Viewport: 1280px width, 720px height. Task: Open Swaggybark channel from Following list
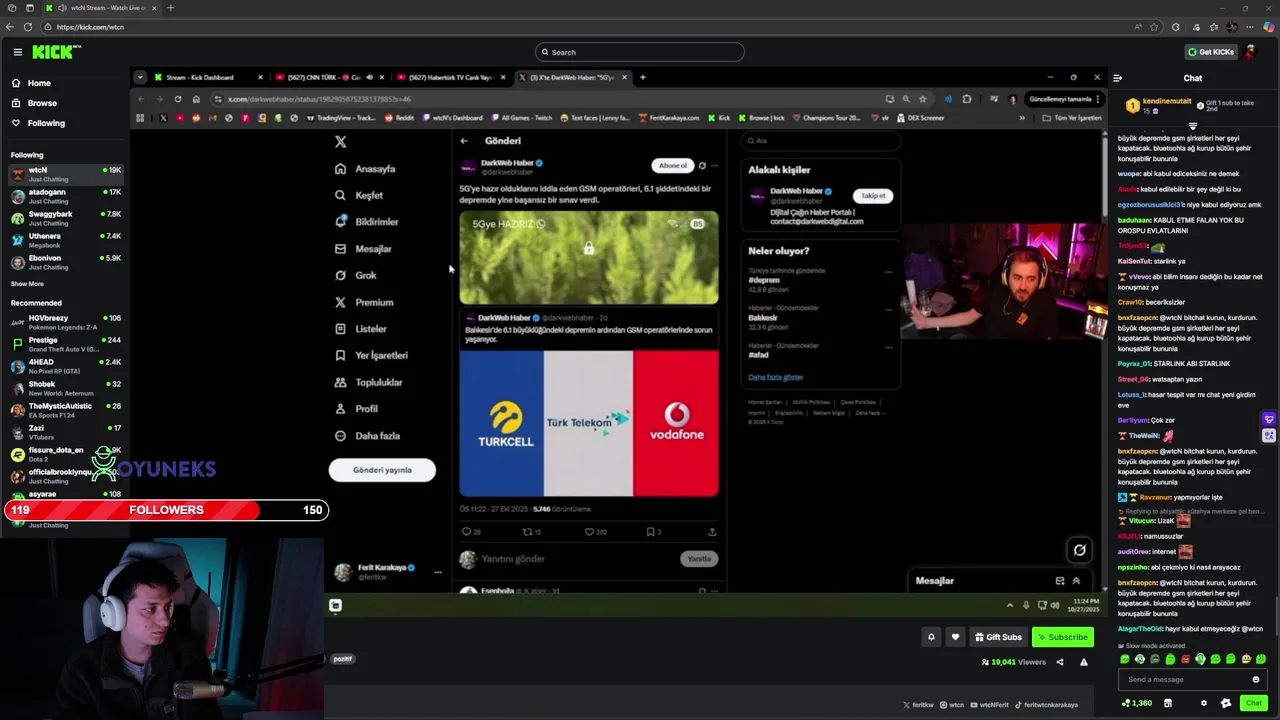coord(65,218)
